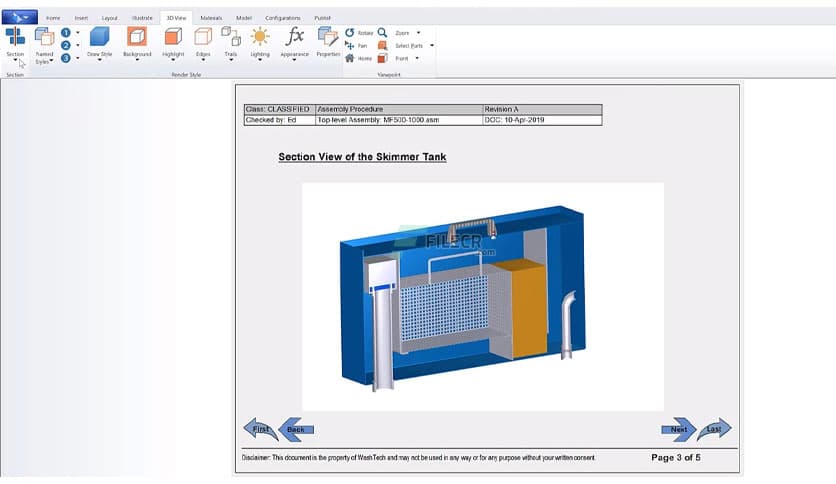The width and height of the screenshot is (836, 484).
Task: Reset view with Home icon
Action: tap(350, 58)
